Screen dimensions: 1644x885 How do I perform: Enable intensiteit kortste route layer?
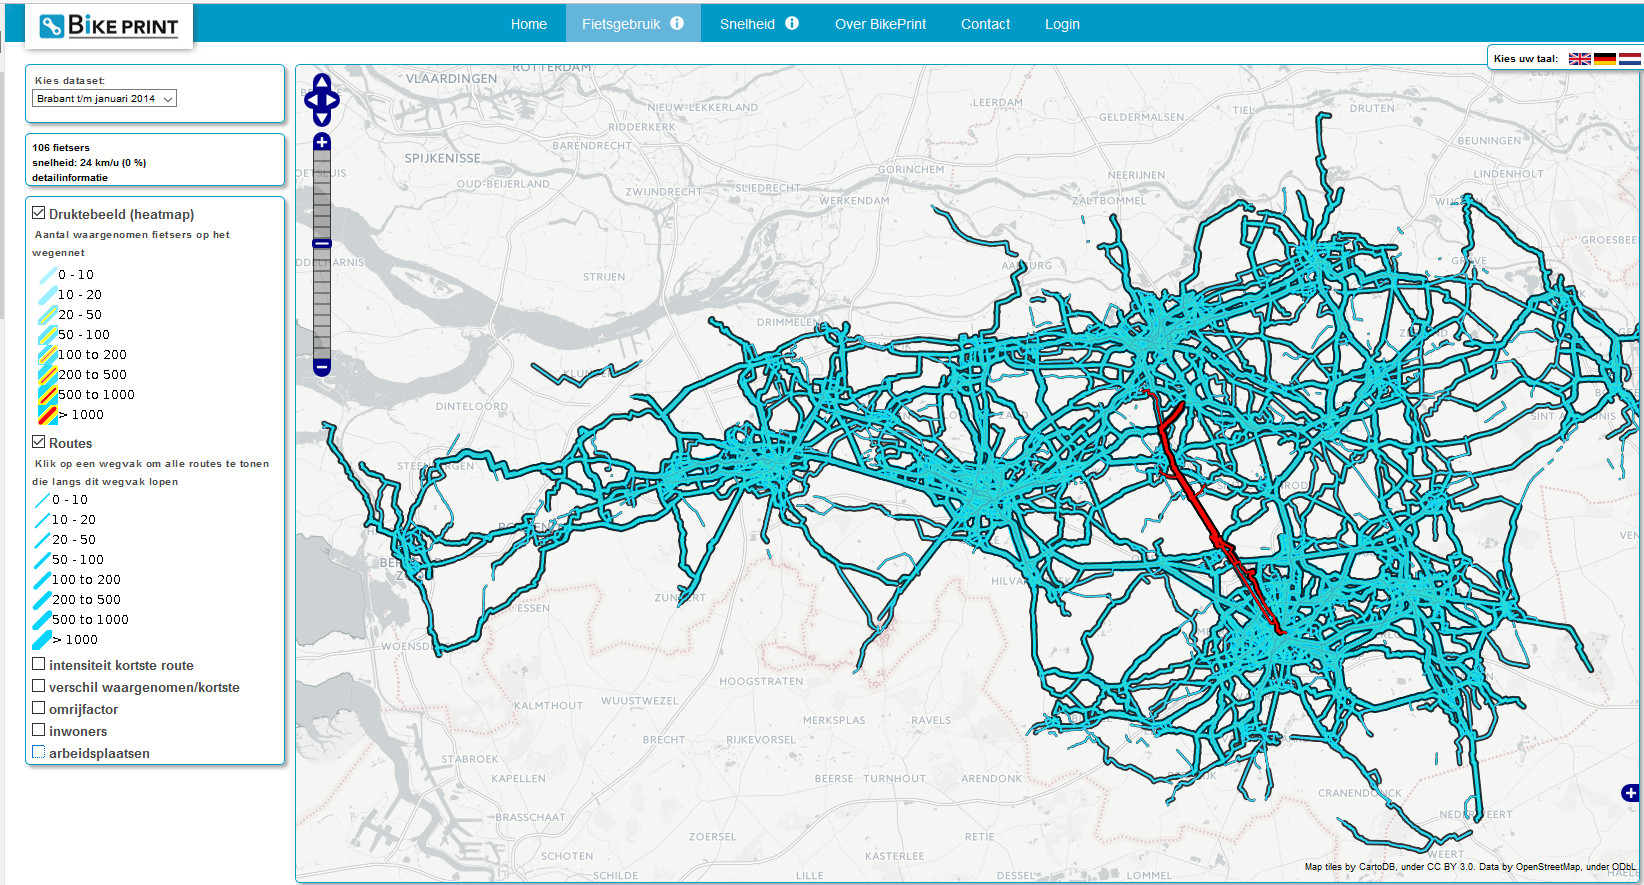(39, 664)
